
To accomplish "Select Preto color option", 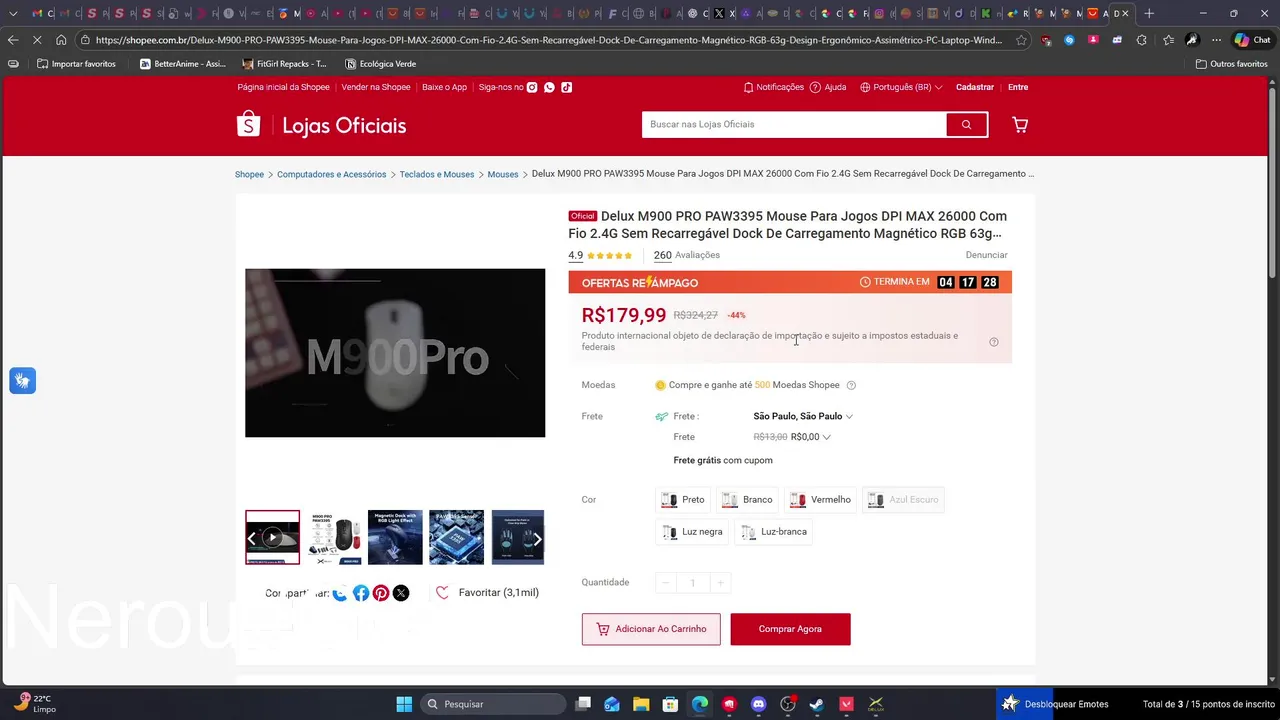I will pos(684,500).
